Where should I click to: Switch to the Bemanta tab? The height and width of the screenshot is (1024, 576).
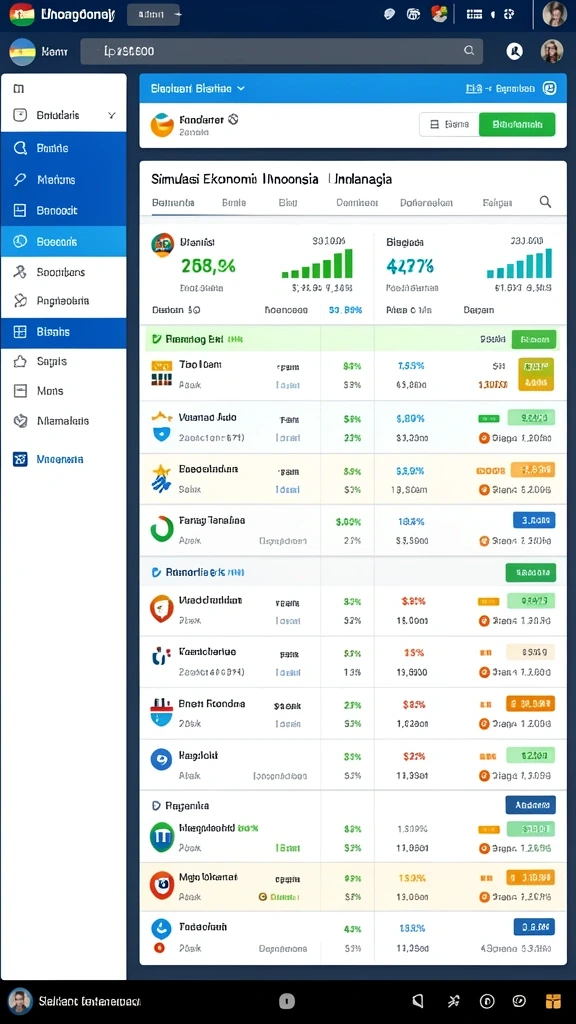(x=173, y=202)
